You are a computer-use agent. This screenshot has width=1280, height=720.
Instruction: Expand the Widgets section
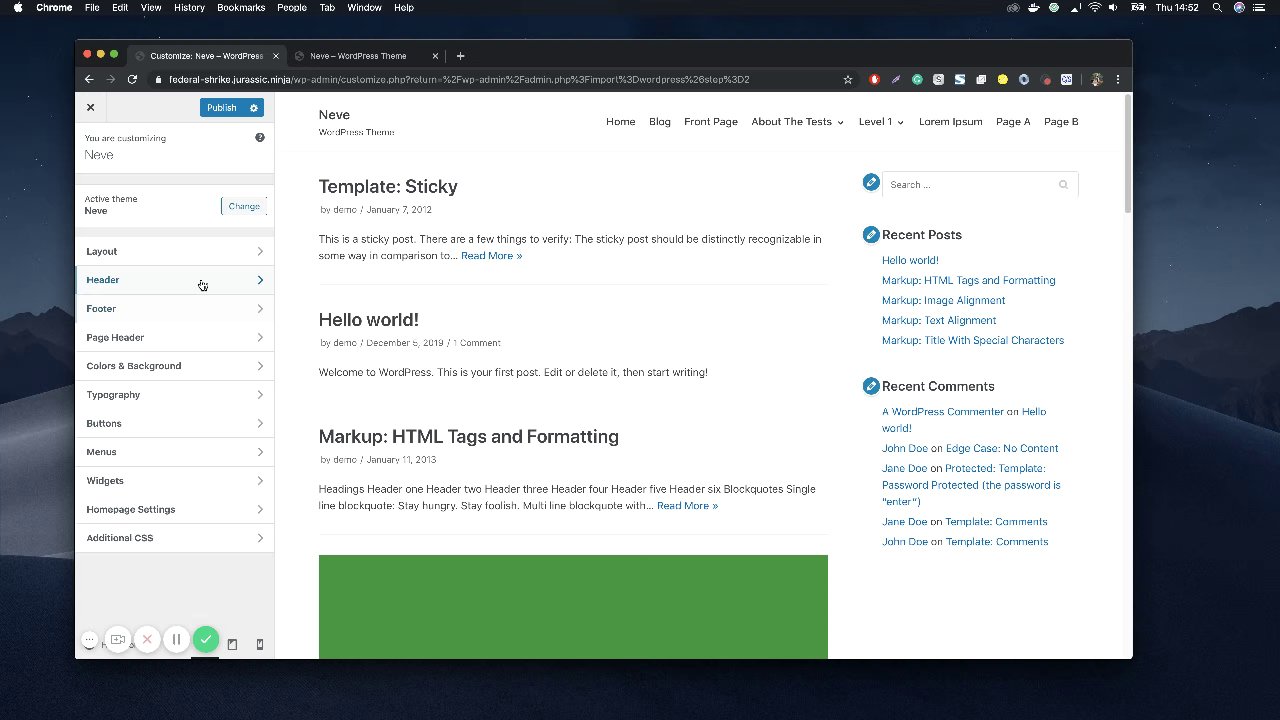pyautogui.click(x=175, y=481)
